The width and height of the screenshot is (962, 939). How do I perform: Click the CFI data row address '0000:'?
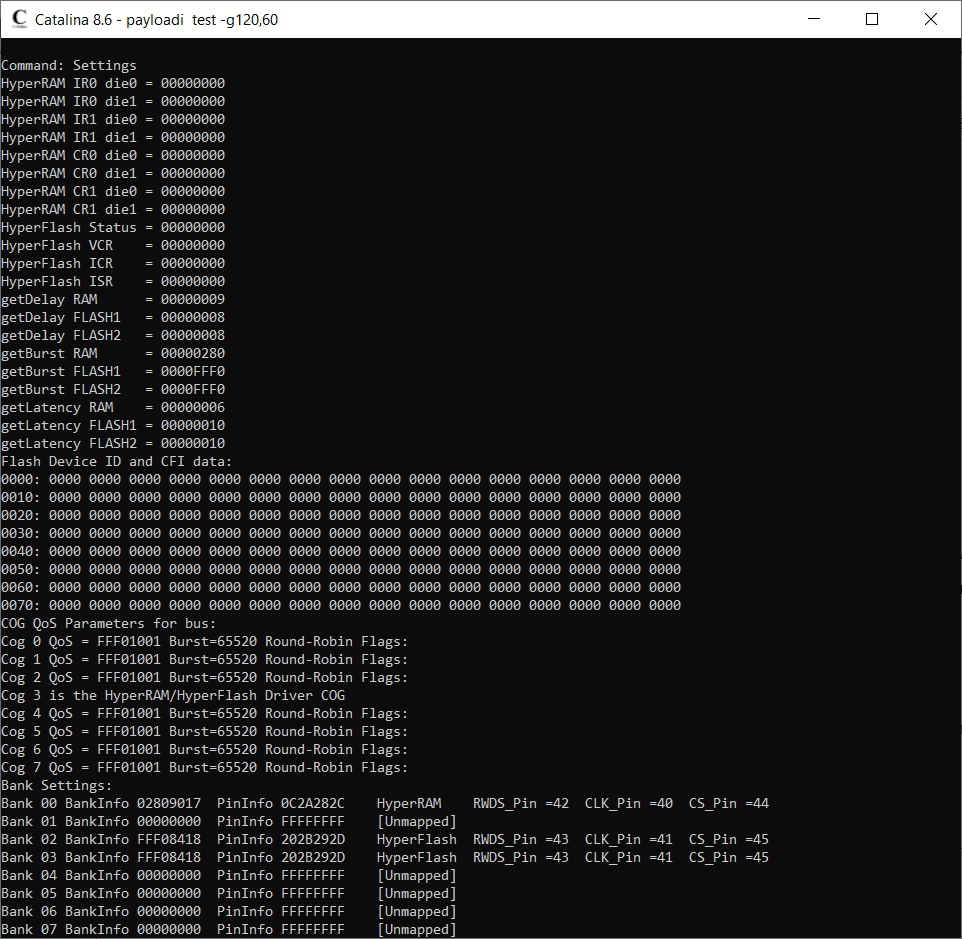coord(21,479)
